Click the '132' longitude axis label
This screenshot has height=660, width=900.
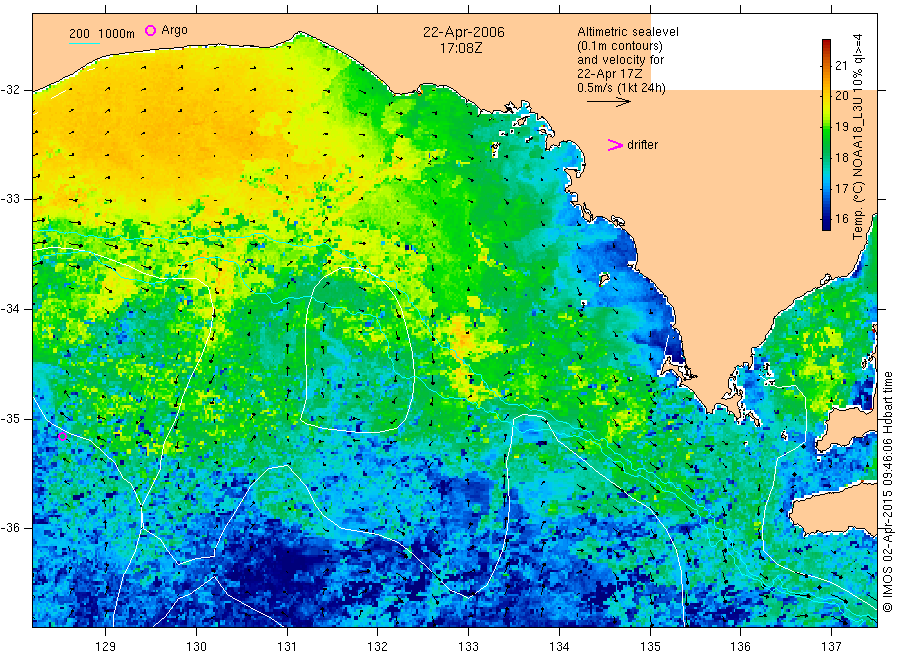point(378,647)
